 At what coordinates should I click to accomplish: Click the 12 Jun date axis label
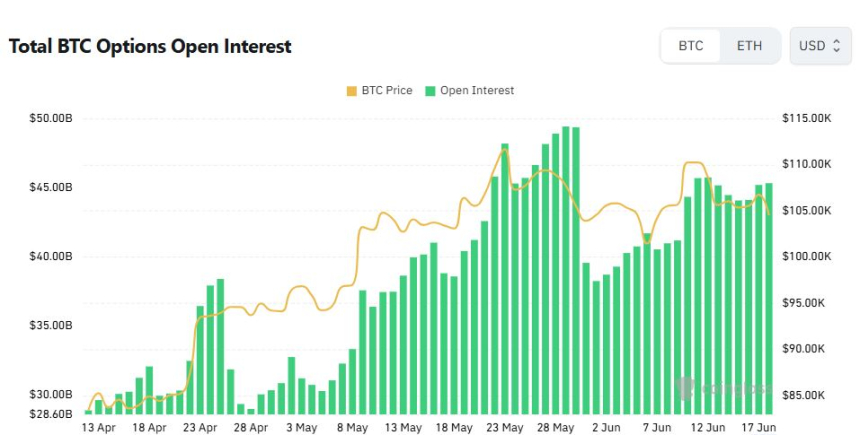click(x=708, y=427)
